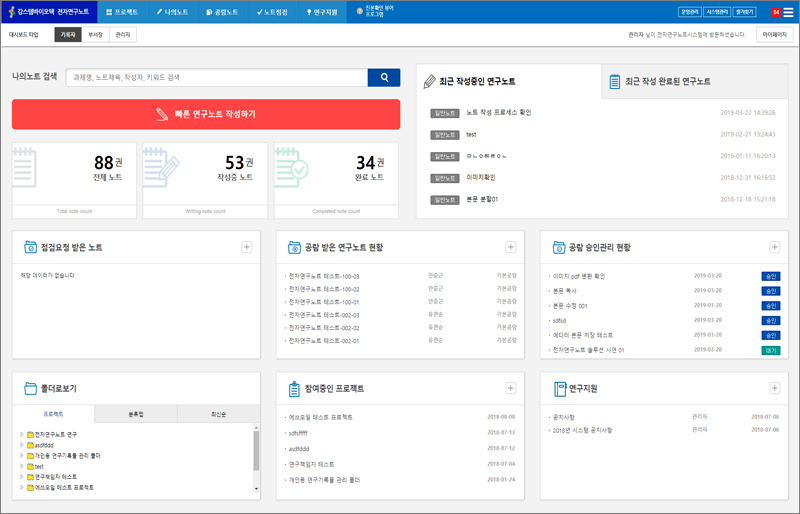Expand the test folder in folder tree

(22, 466)
